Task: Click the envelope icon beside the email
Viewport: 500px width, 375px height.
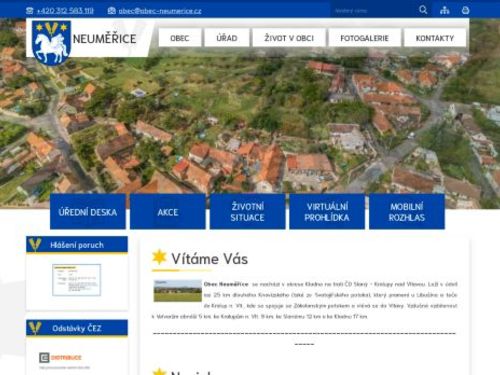Action: (x=112, y=11)
